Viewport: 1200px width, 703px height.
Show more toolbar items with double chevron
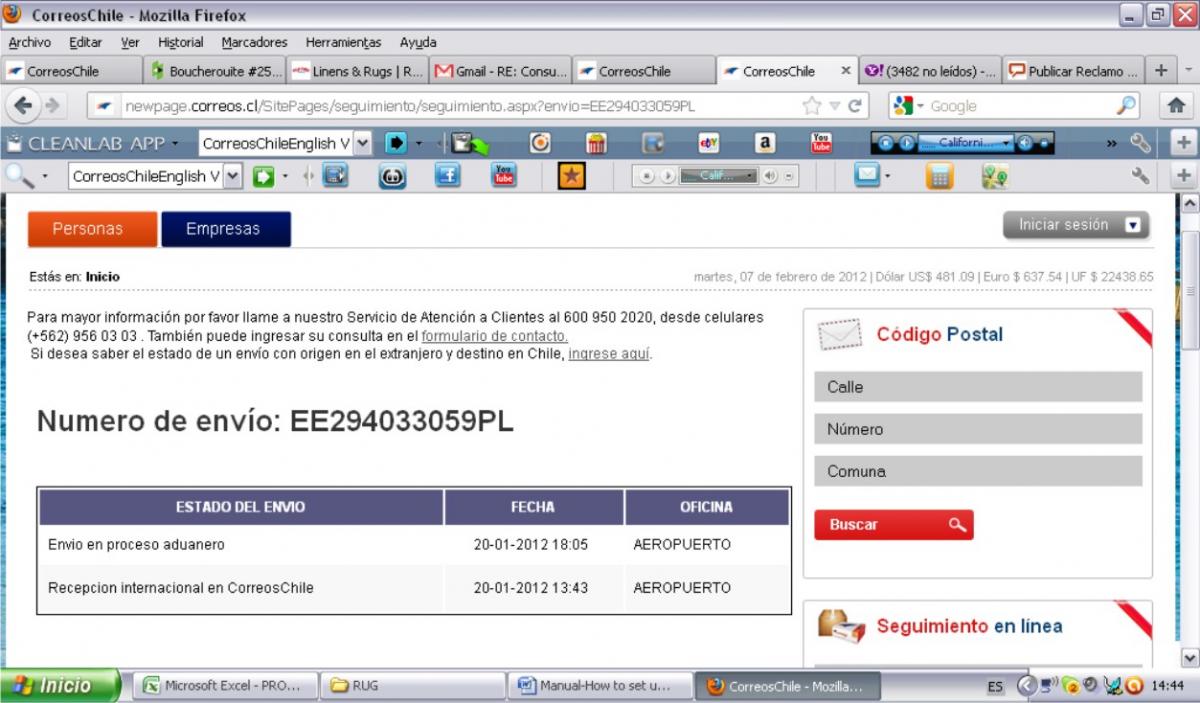pyautogui.click(x=1112, y=143)
